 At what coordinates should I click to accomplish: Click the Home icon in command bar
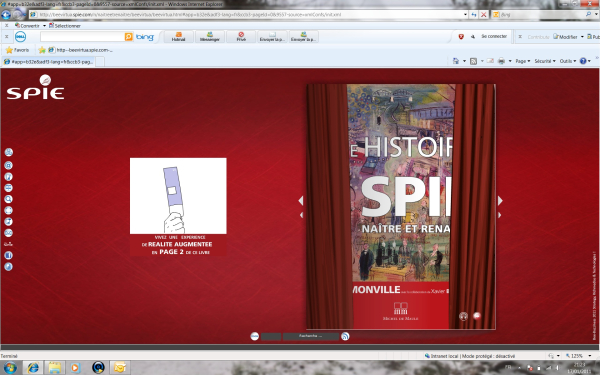click(456, 61)
